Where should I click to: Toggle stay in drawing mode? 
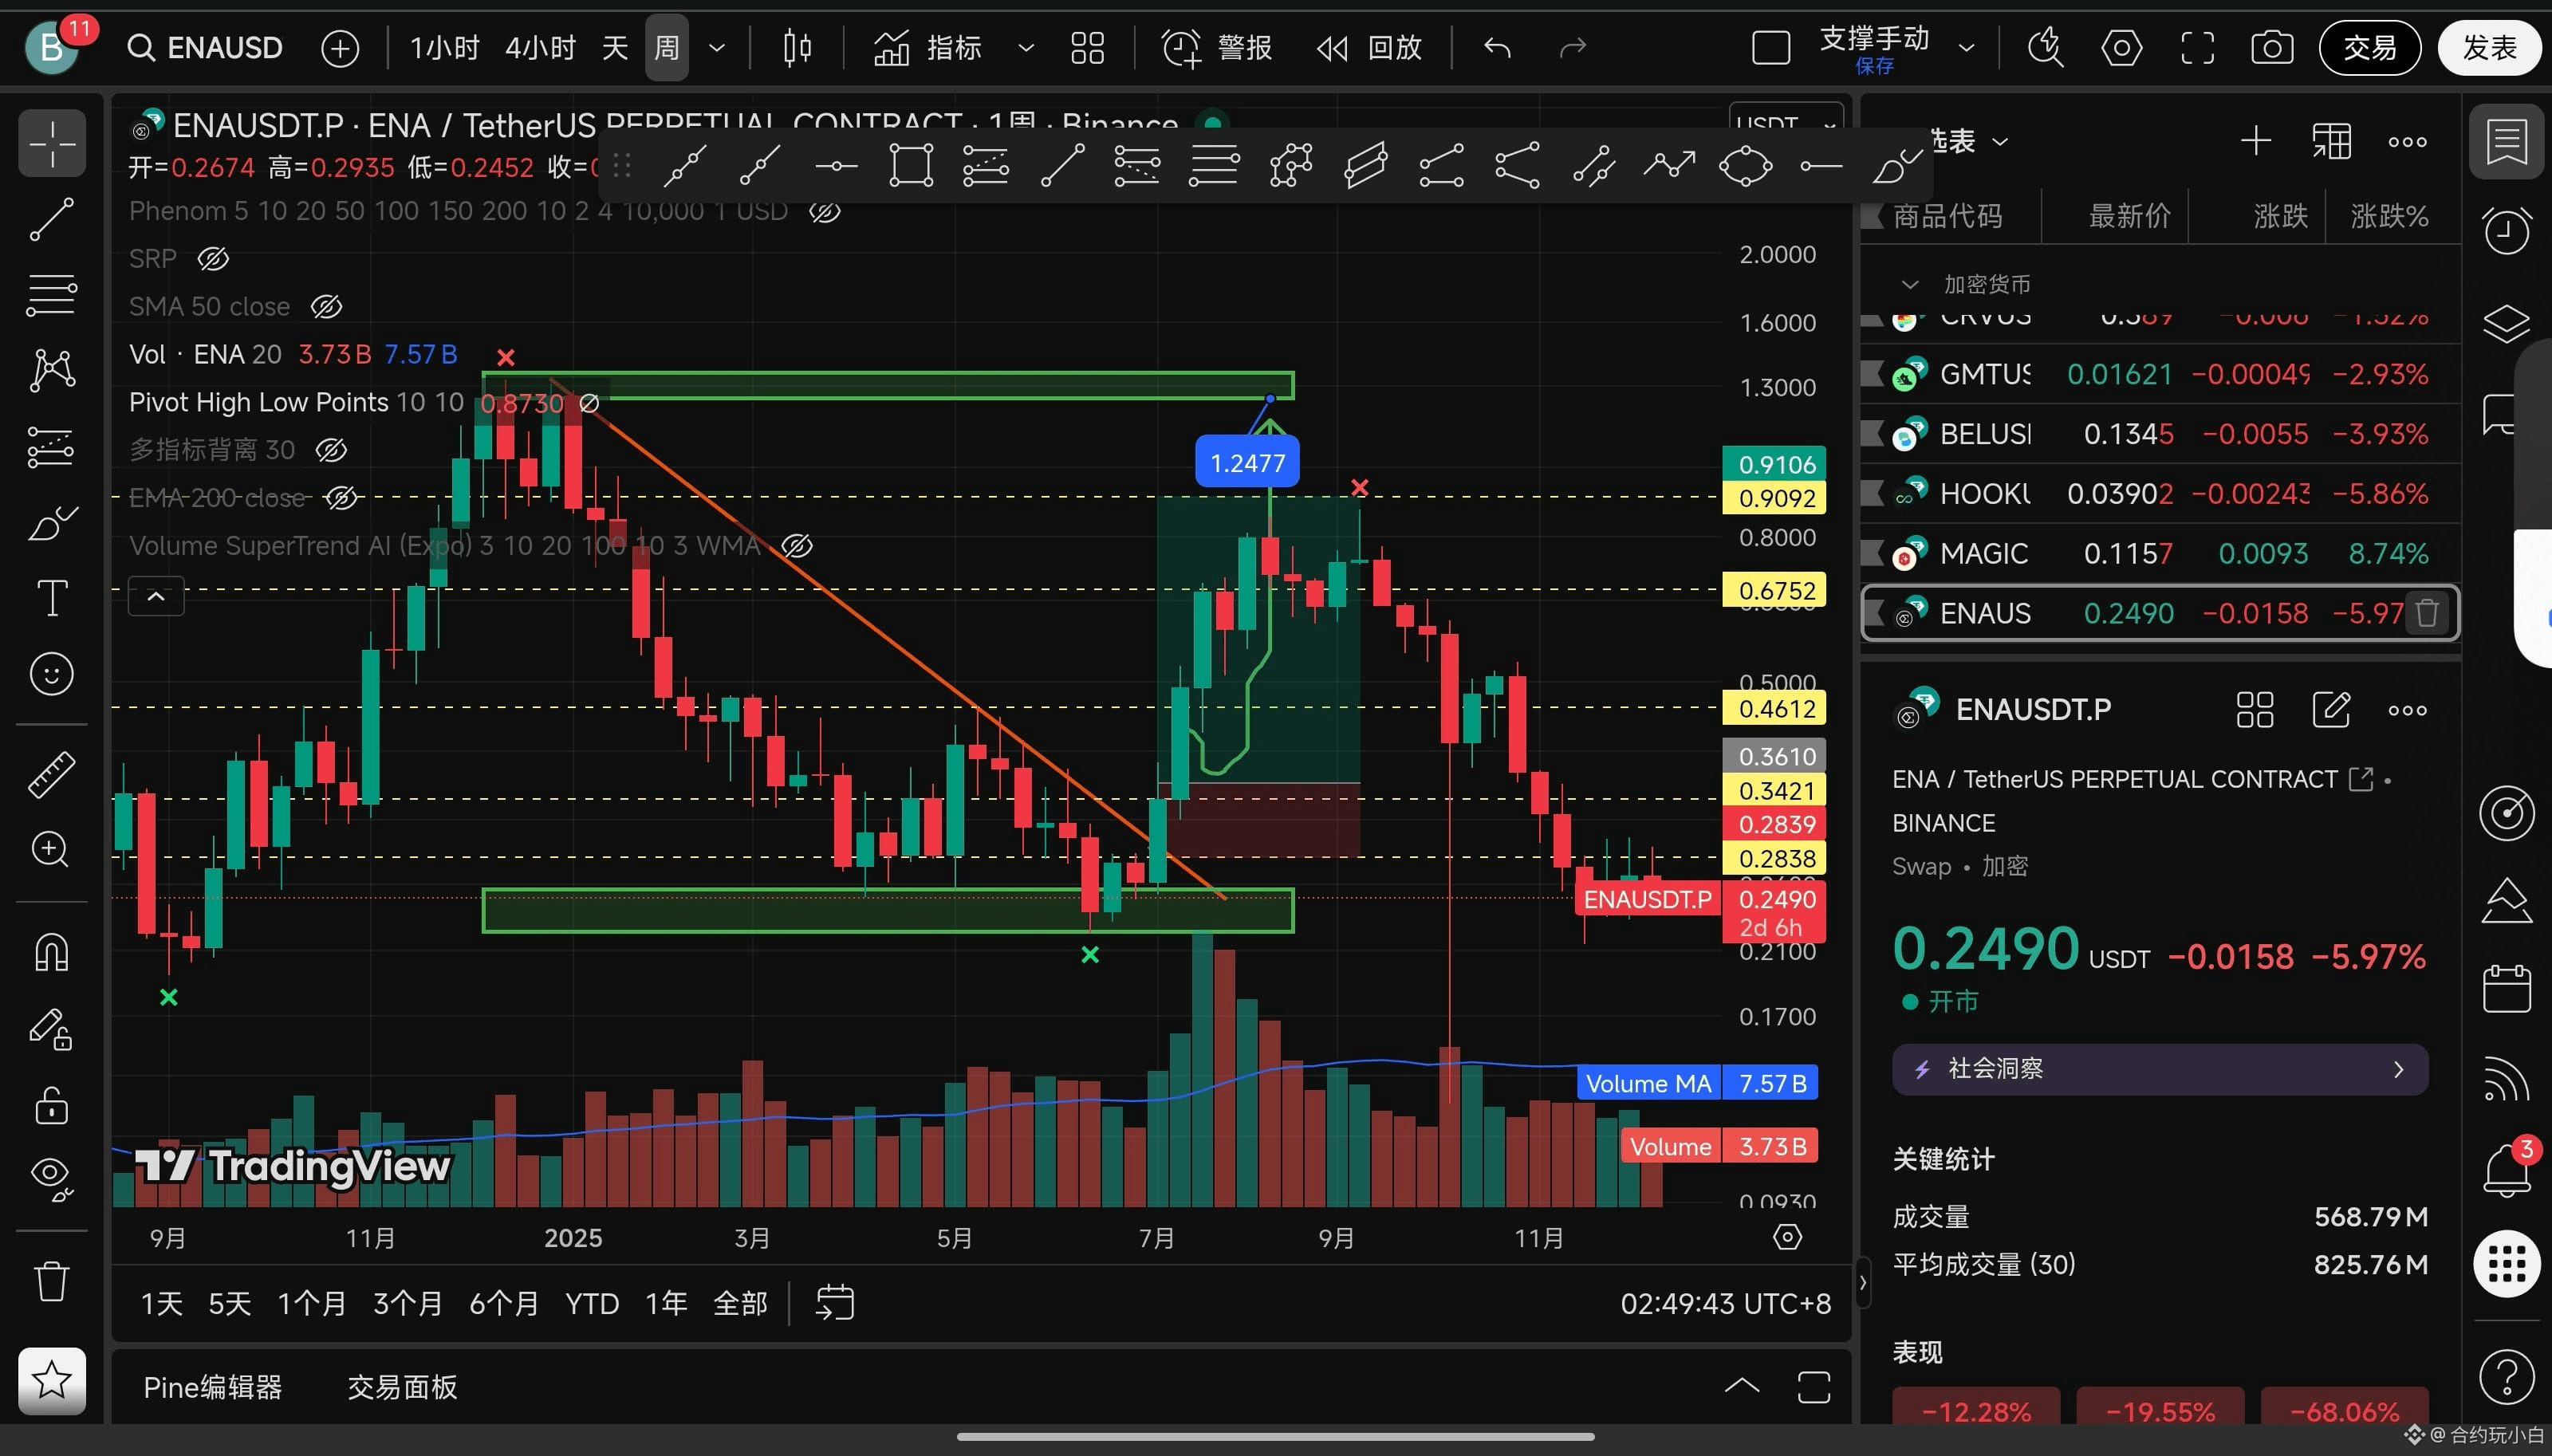point(52,1029)
